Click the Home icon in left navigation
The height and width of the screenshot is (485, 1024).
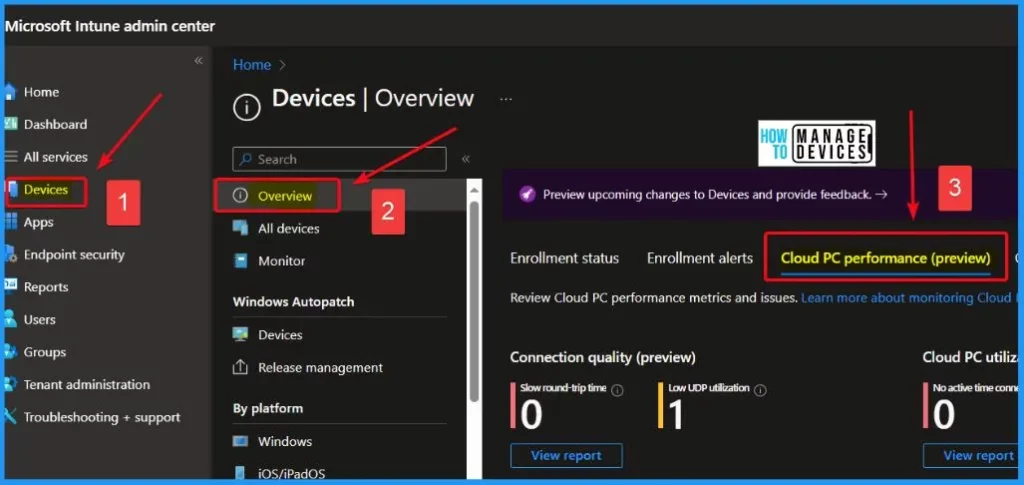point(10,92)
